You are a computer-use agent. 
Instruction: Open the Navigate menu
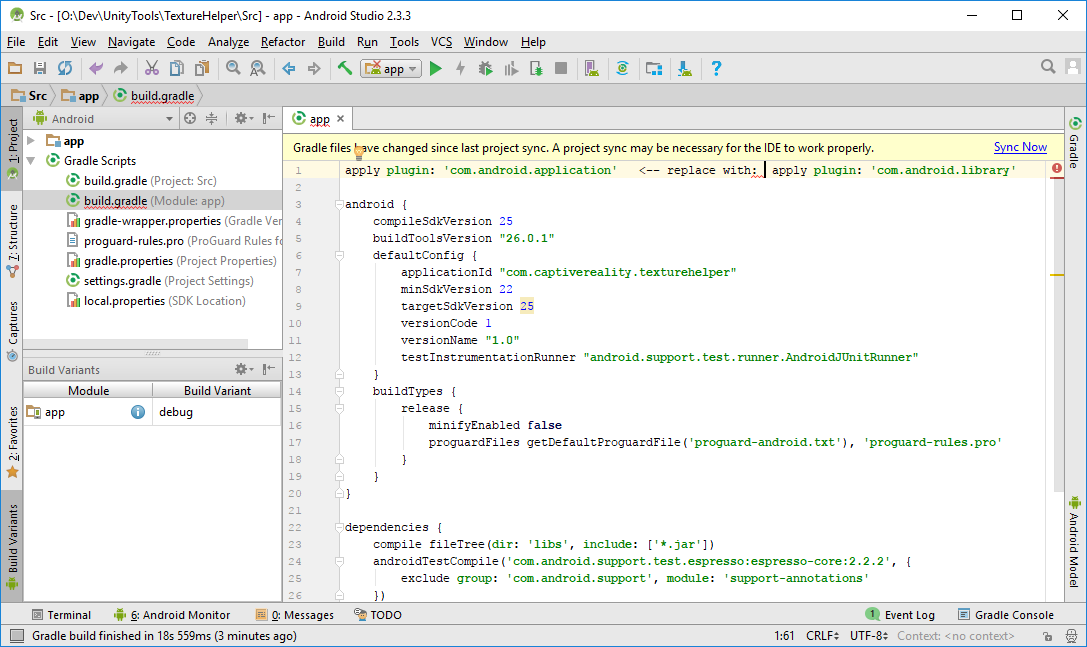[x=132, y=42]
